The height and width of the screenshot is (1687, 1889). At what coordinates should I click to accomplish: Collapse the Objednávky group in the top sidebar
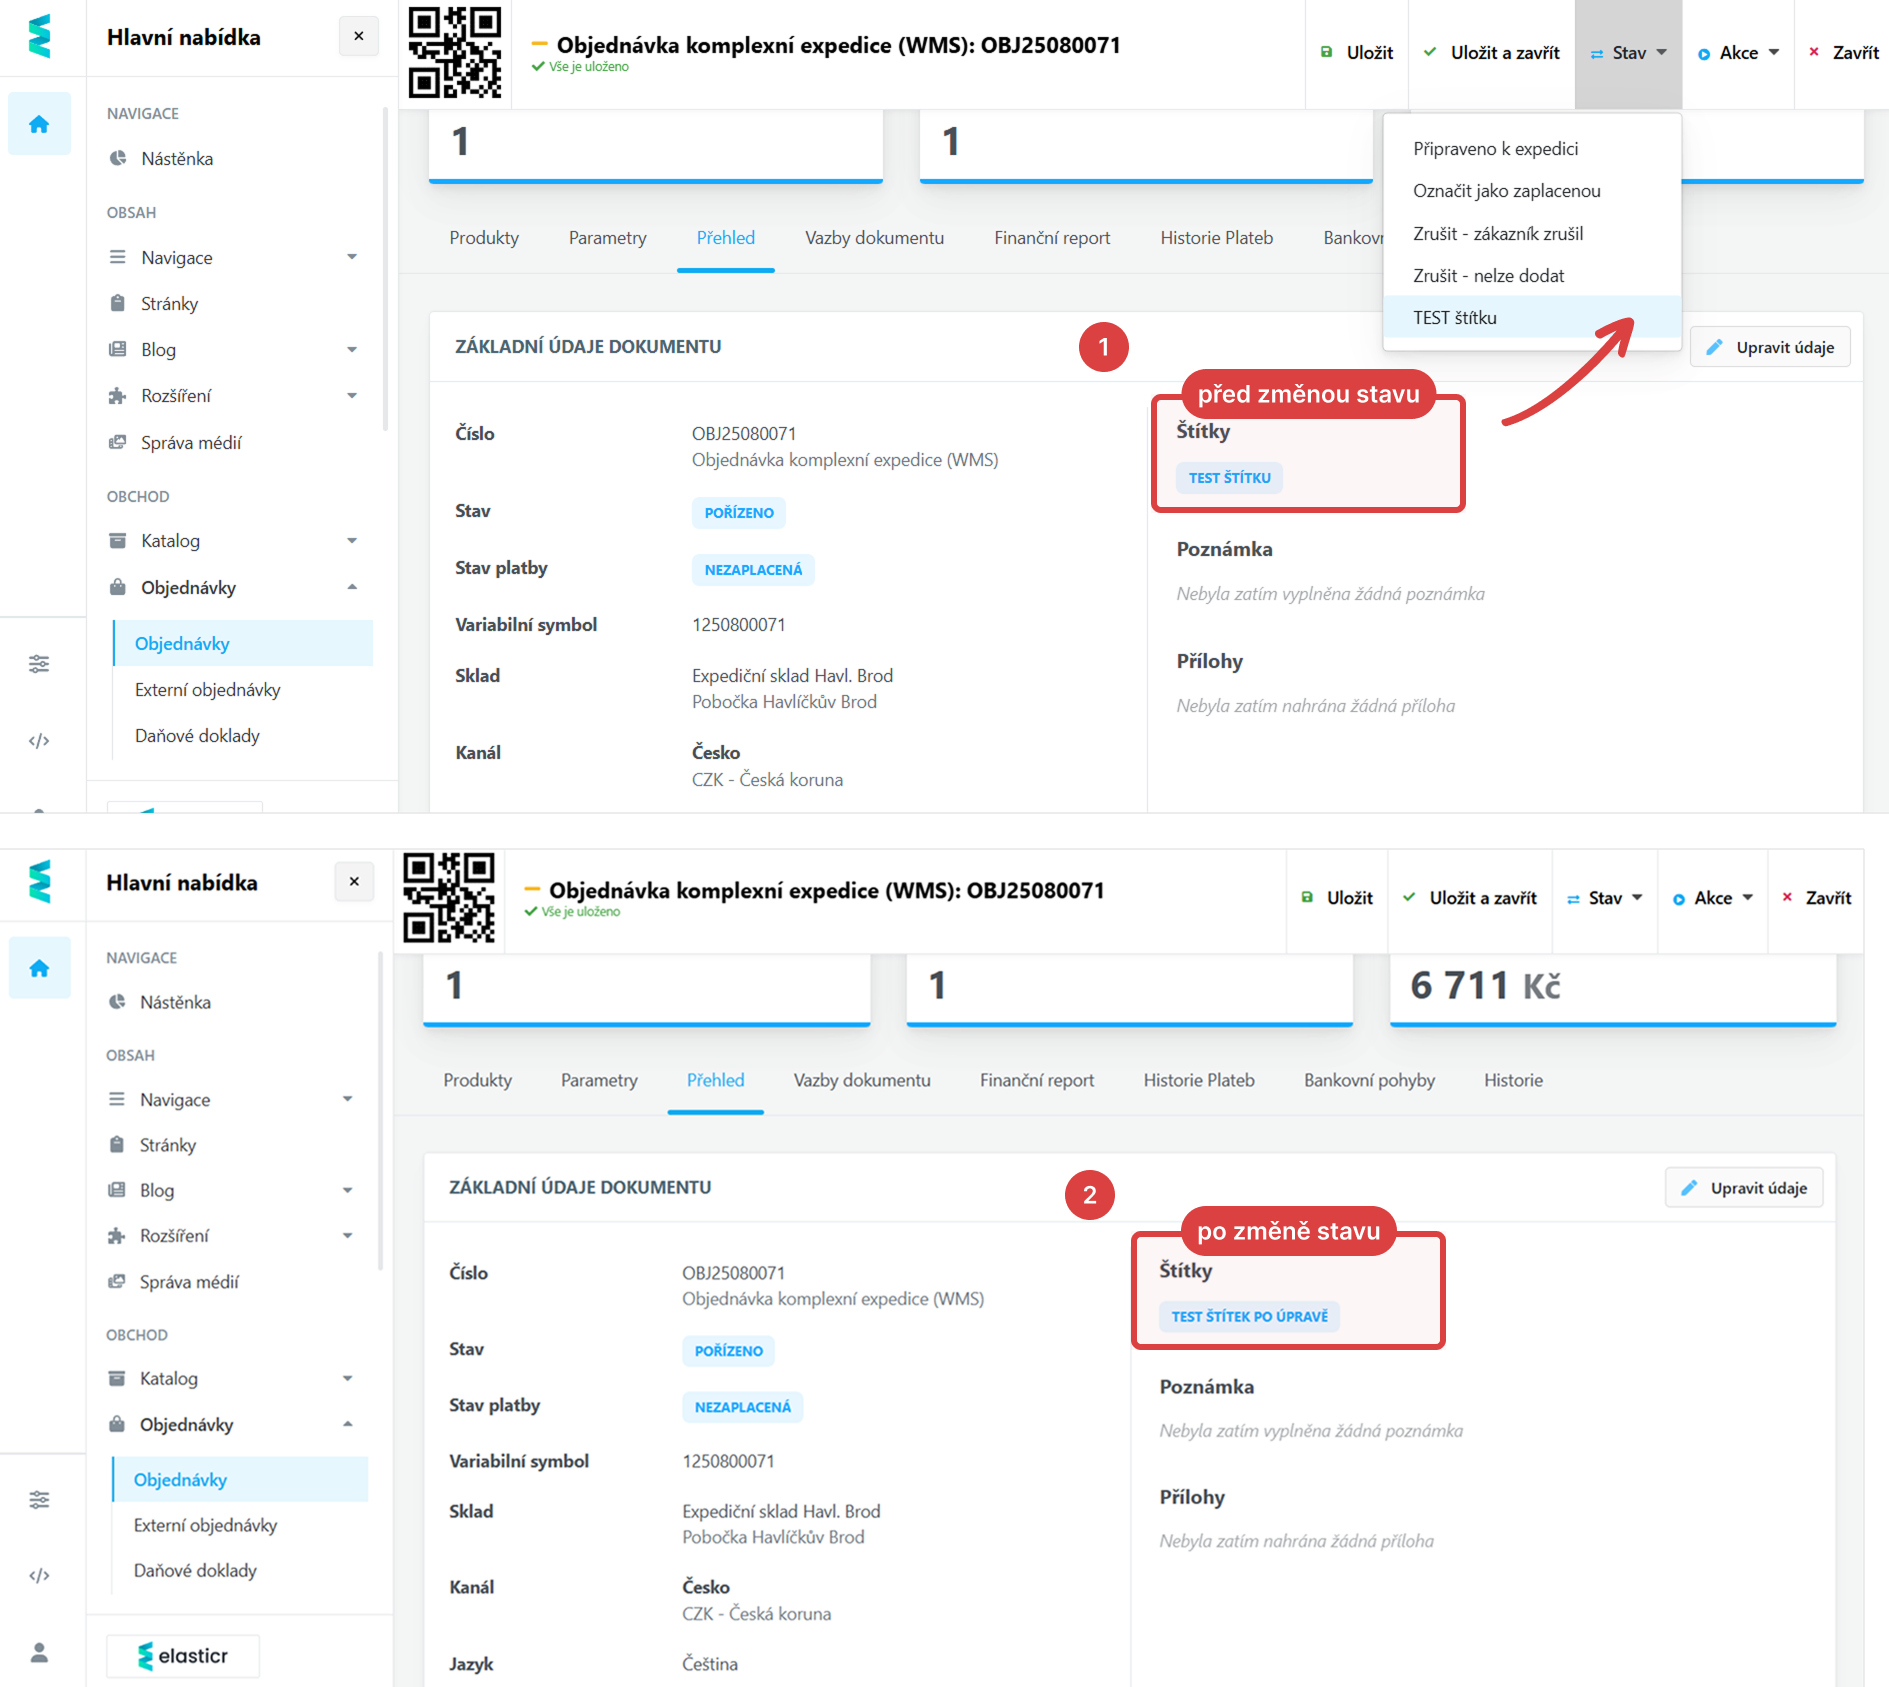coord(351,588)
